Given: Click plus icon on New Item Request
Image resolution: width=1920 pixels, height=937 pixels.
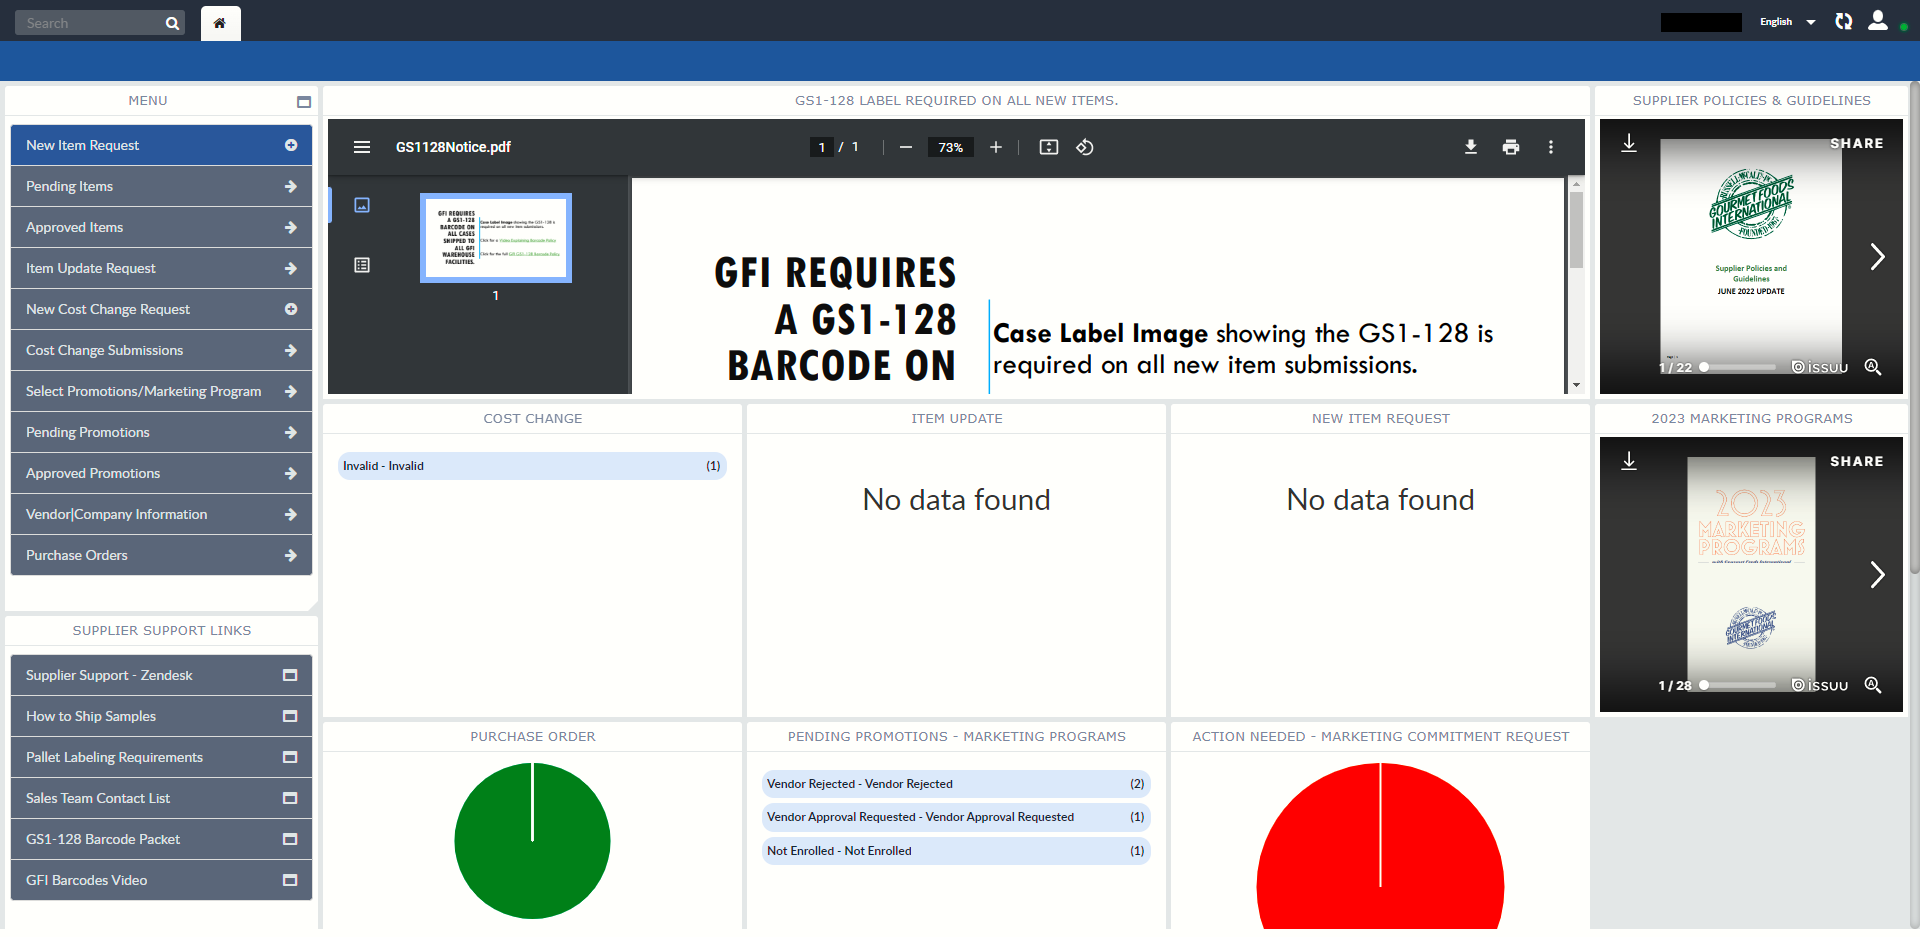Looking at the screenshot, I should coord(291,145).
